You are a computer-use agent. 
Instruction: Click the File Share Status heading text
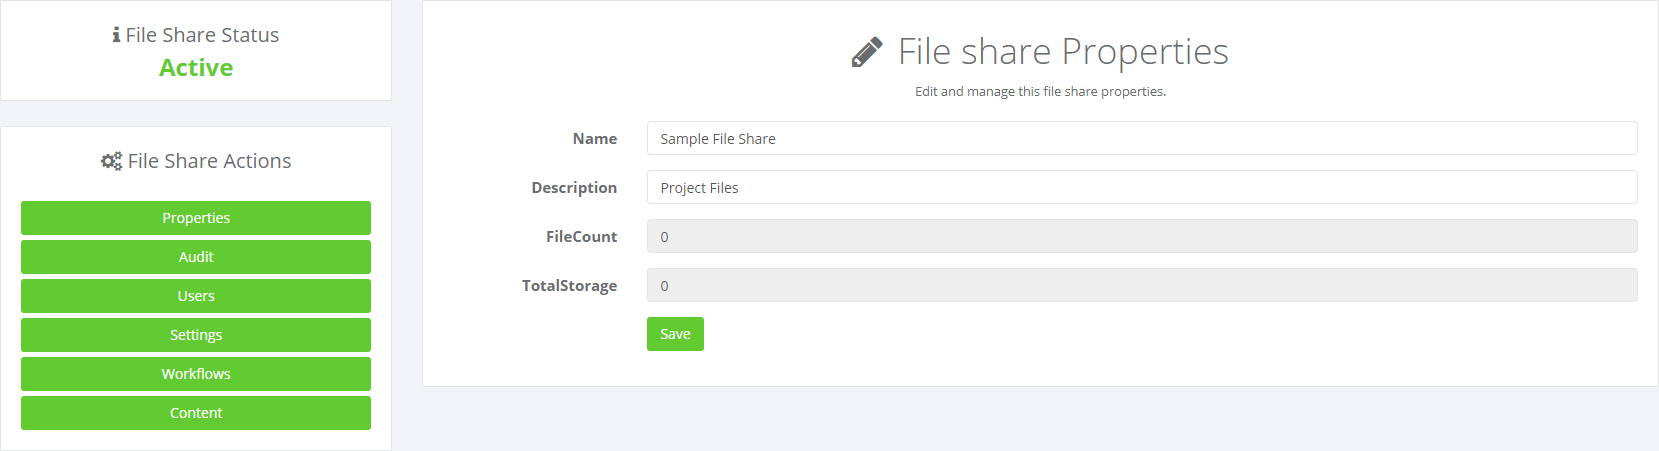pyautogui.click(x=203, y=35)
